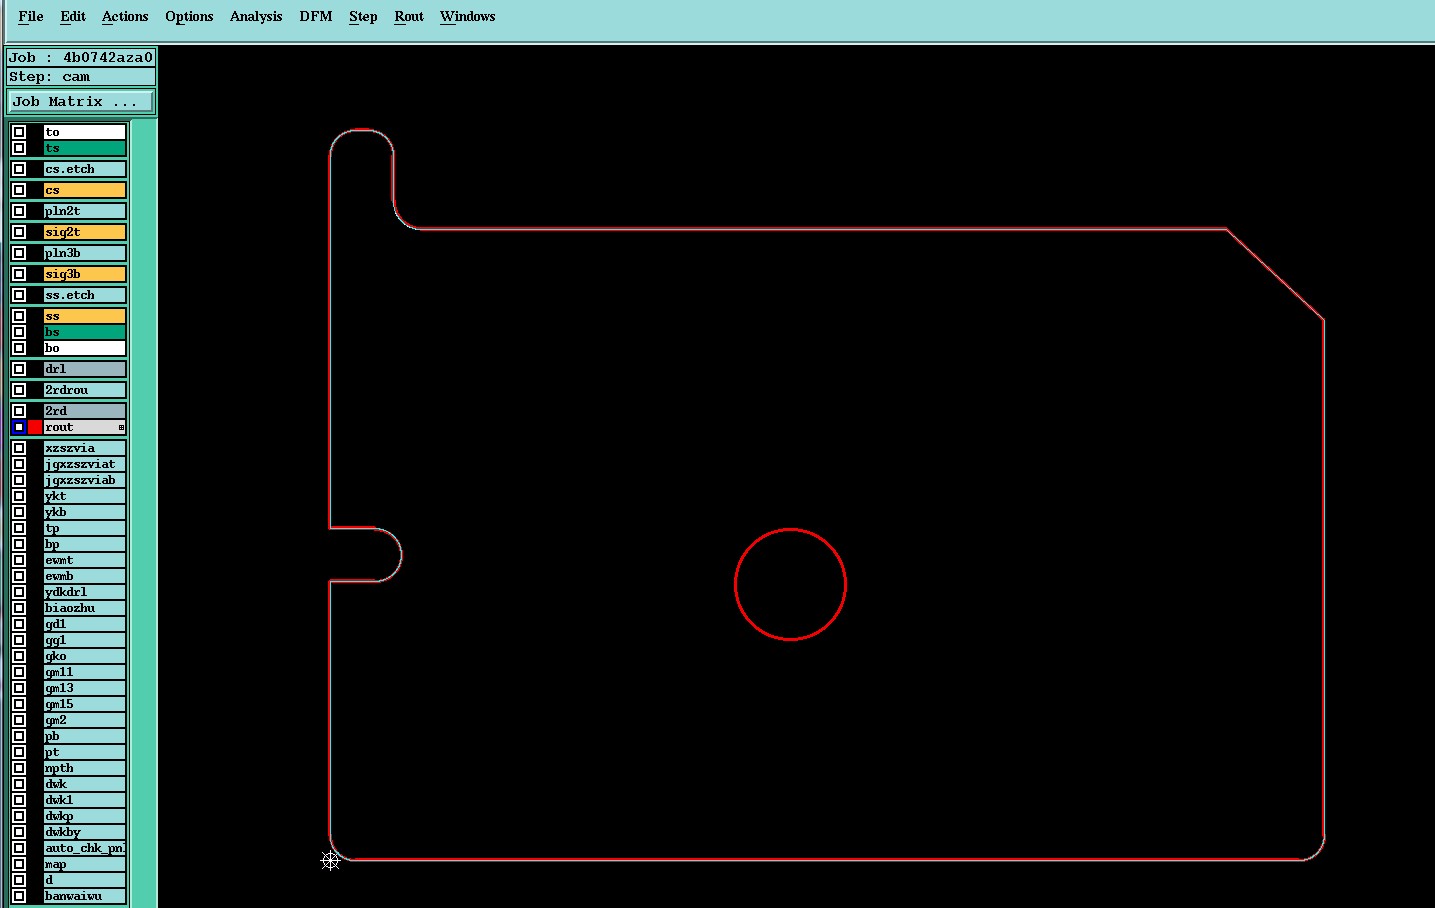The width and height of the screenshot is (1435, 908).
Task: Toggle display checkbox for pln2t layer
Action: click(x=19, y=211)
